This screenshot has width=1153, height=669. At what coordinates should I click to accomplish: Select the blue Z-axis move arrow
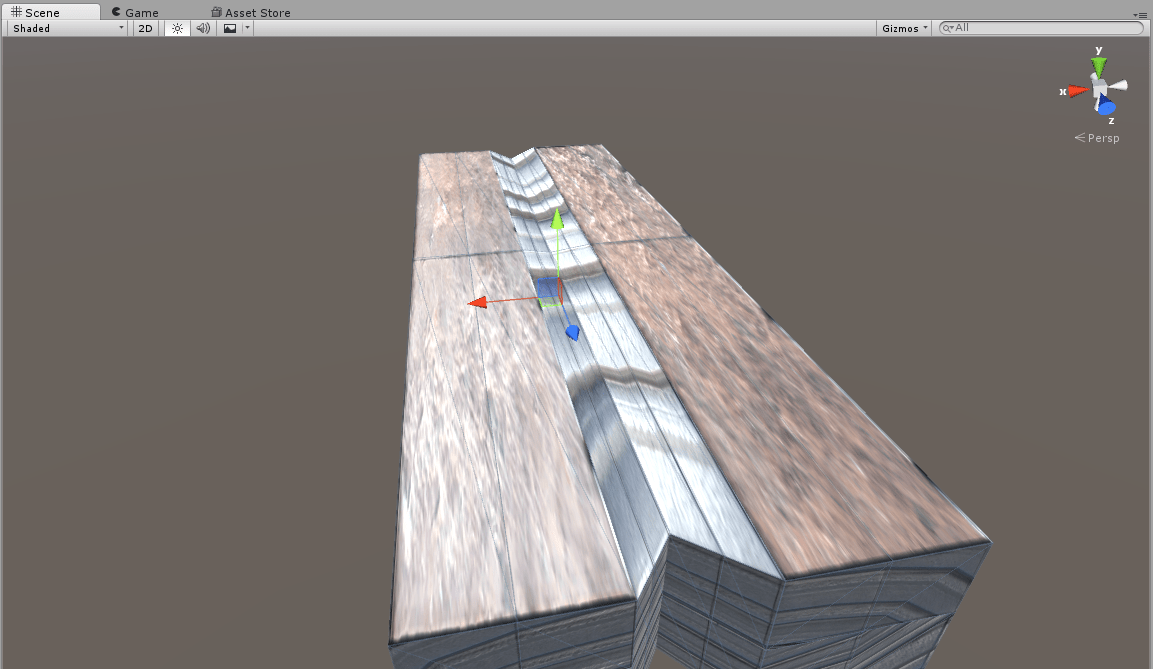(x=572, y=330)
